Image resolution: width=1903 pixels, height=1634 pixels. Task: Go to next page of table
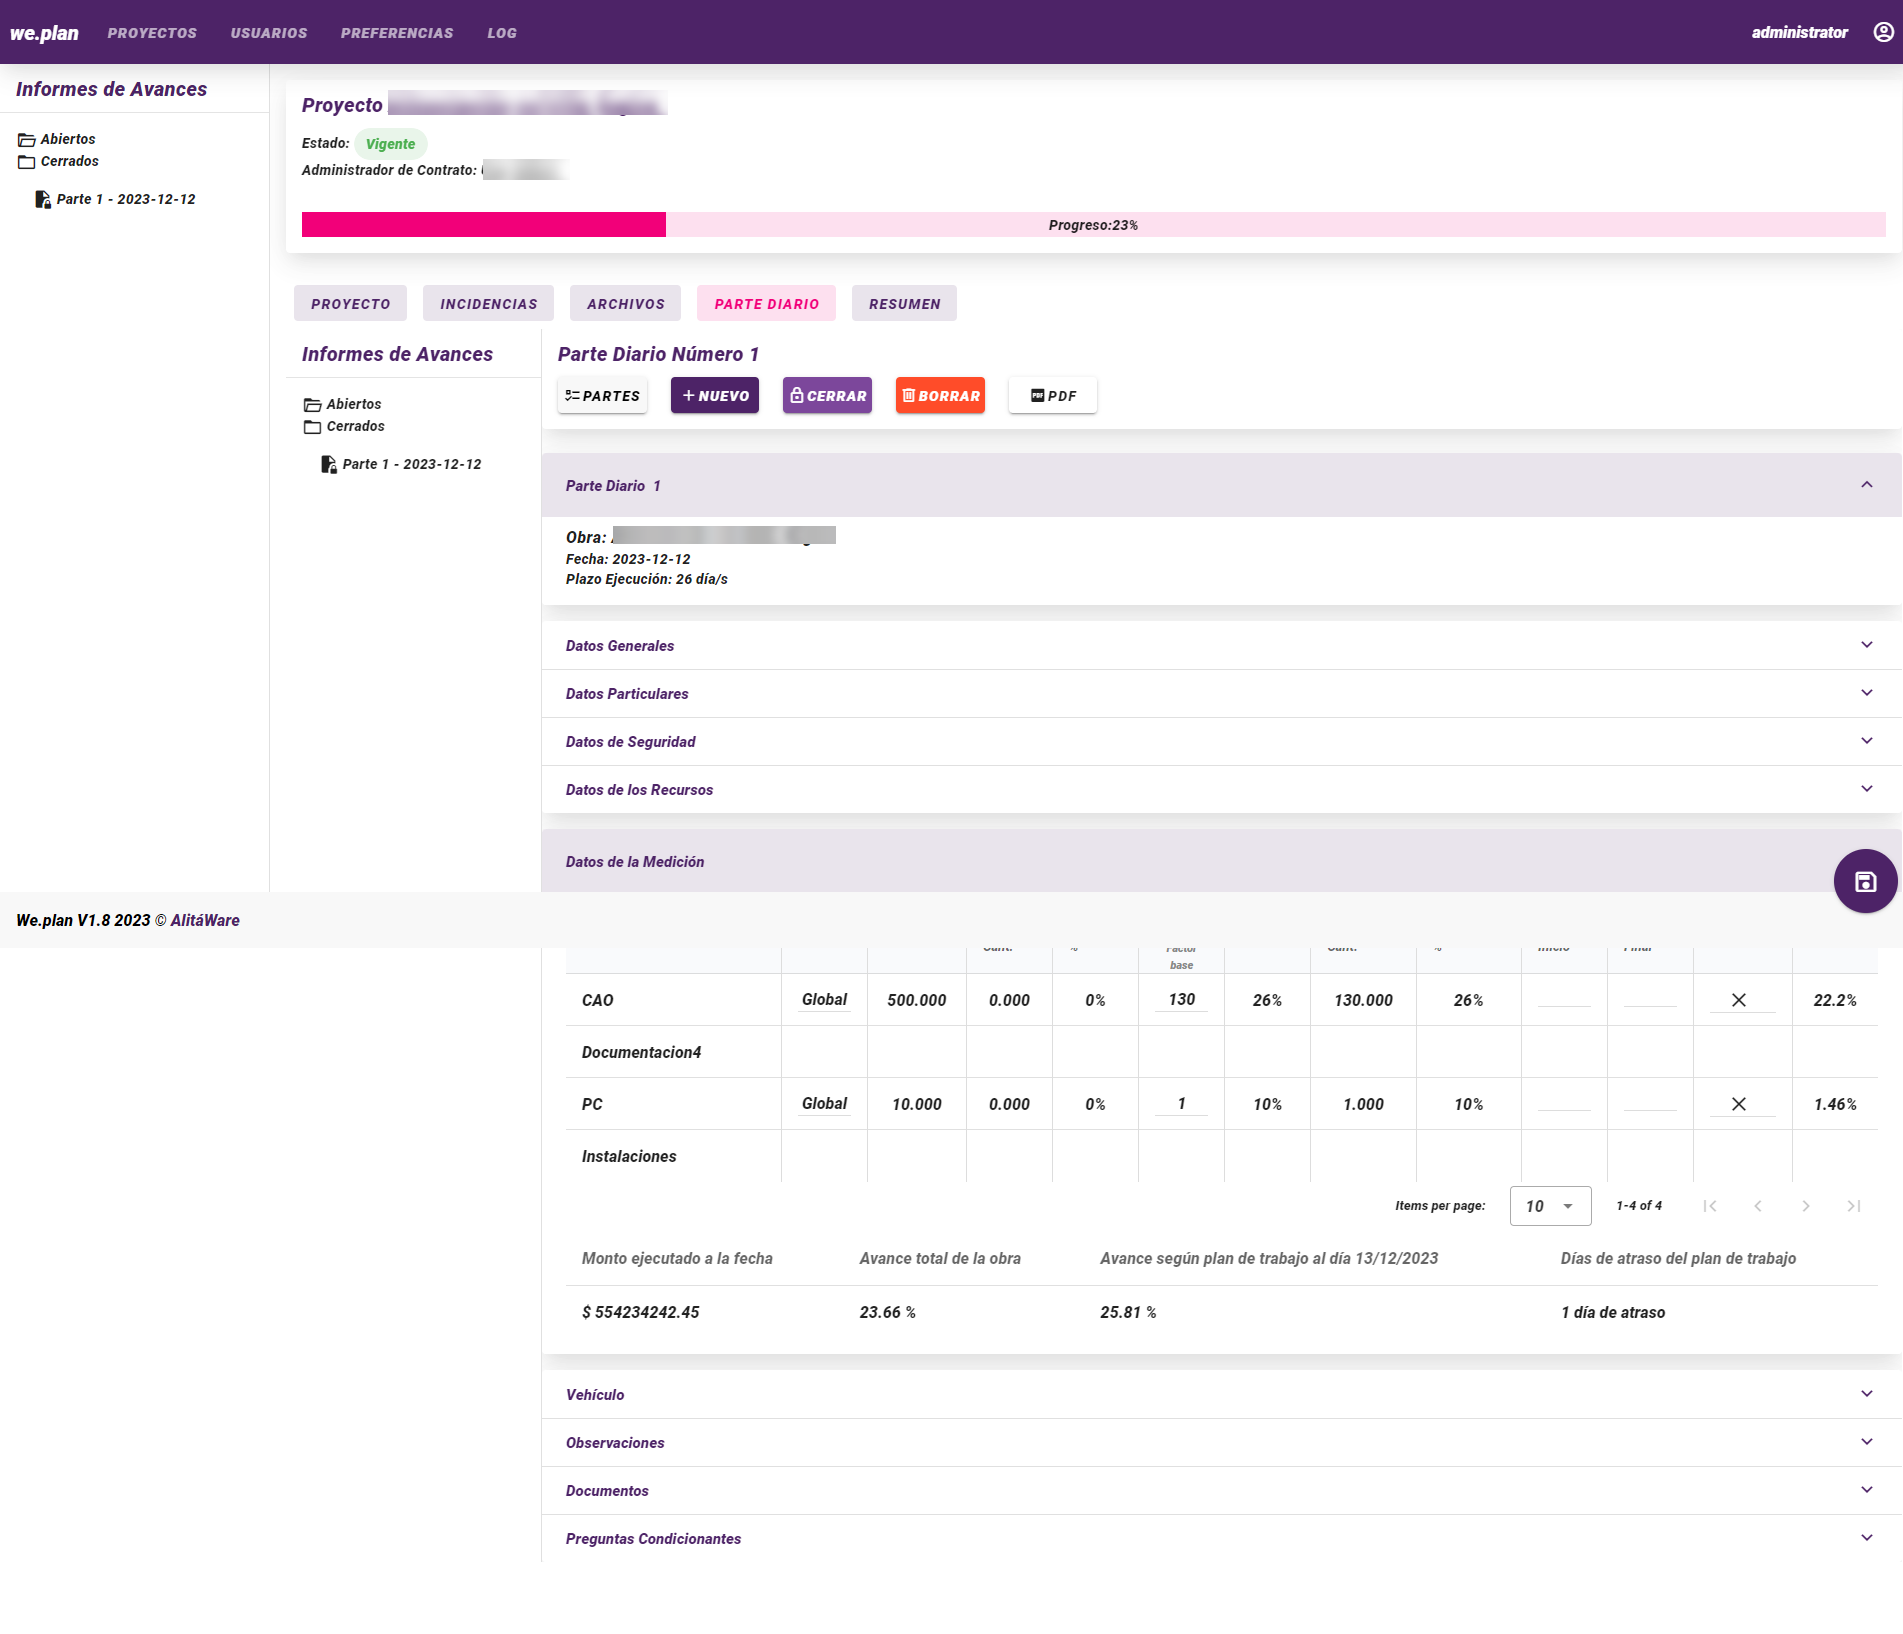(1806, 1206)
